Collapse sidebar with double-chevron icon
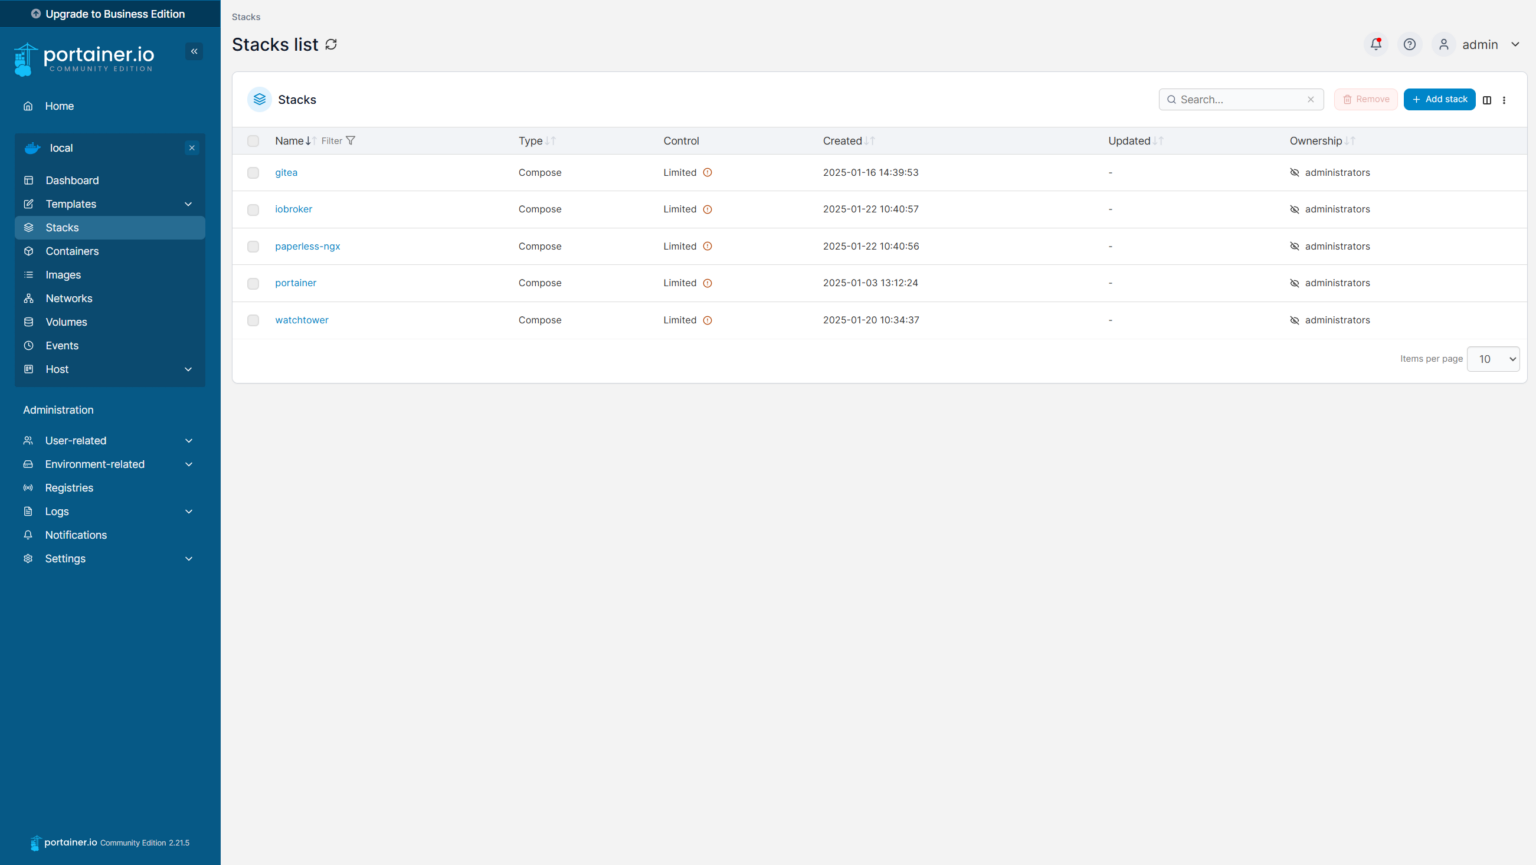 [x=194, y=51]
